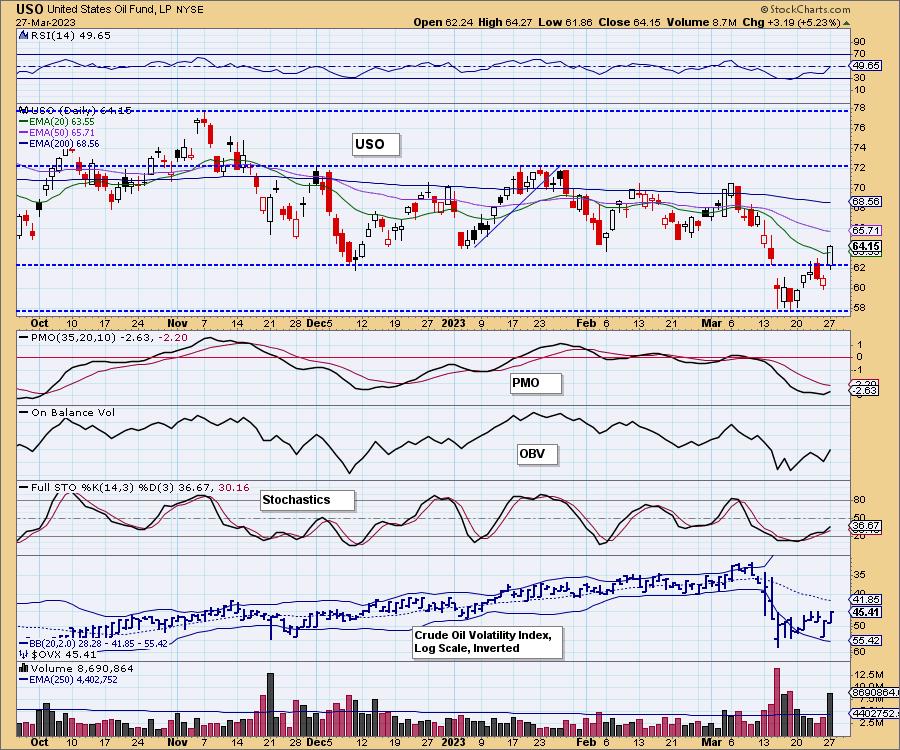
Task: Click the 'On Balance Vol' legend text
Action: tap(73, 413)
